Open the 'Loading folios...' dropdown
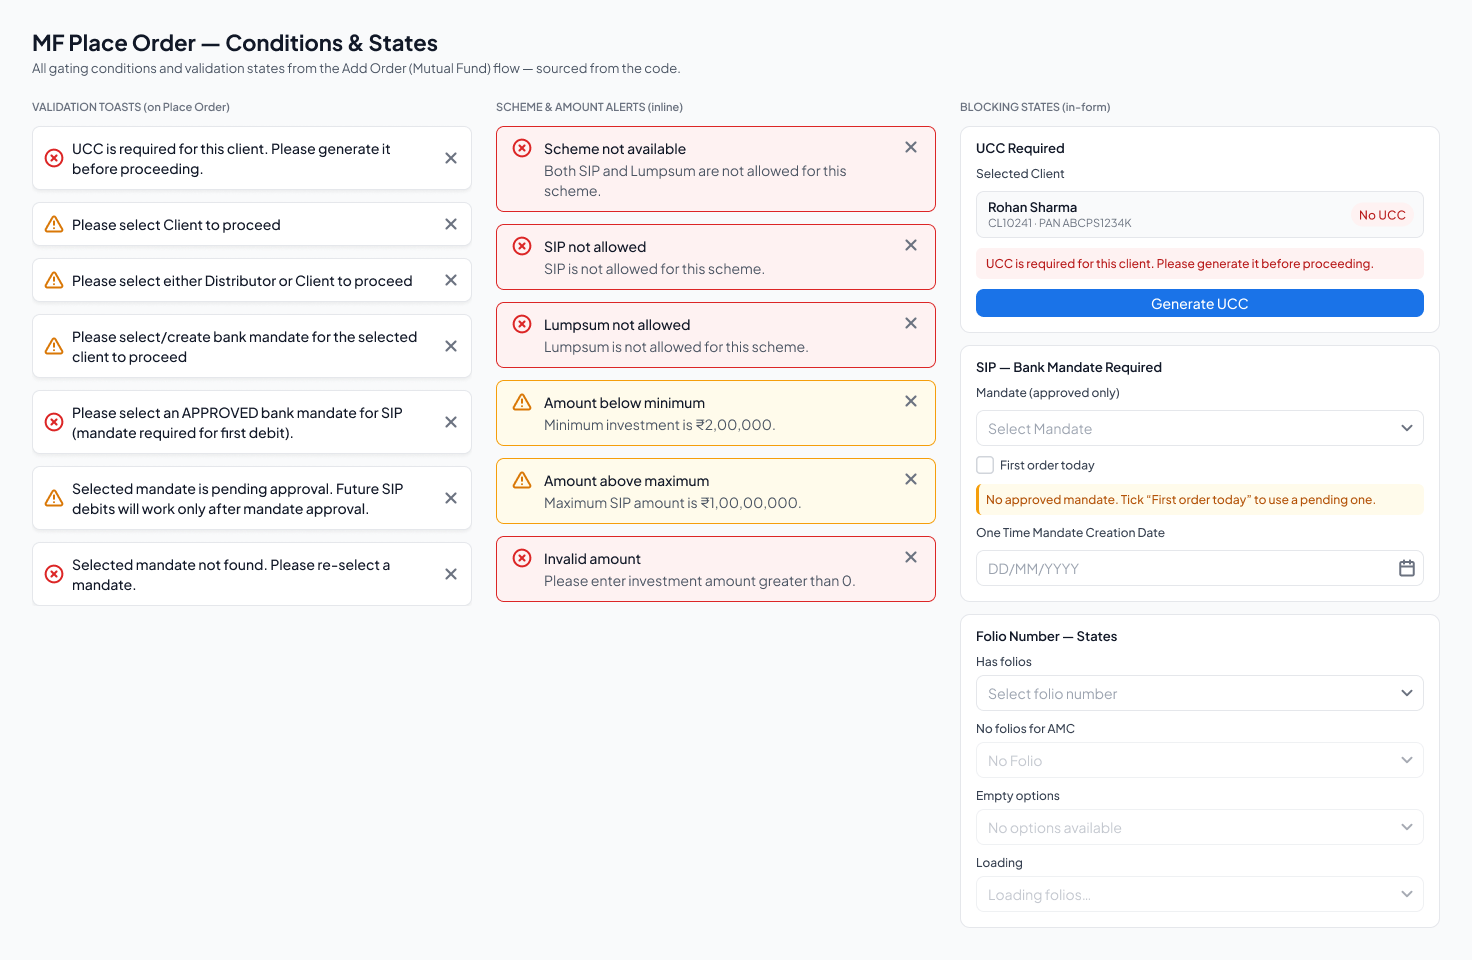 coord(1200,894)
